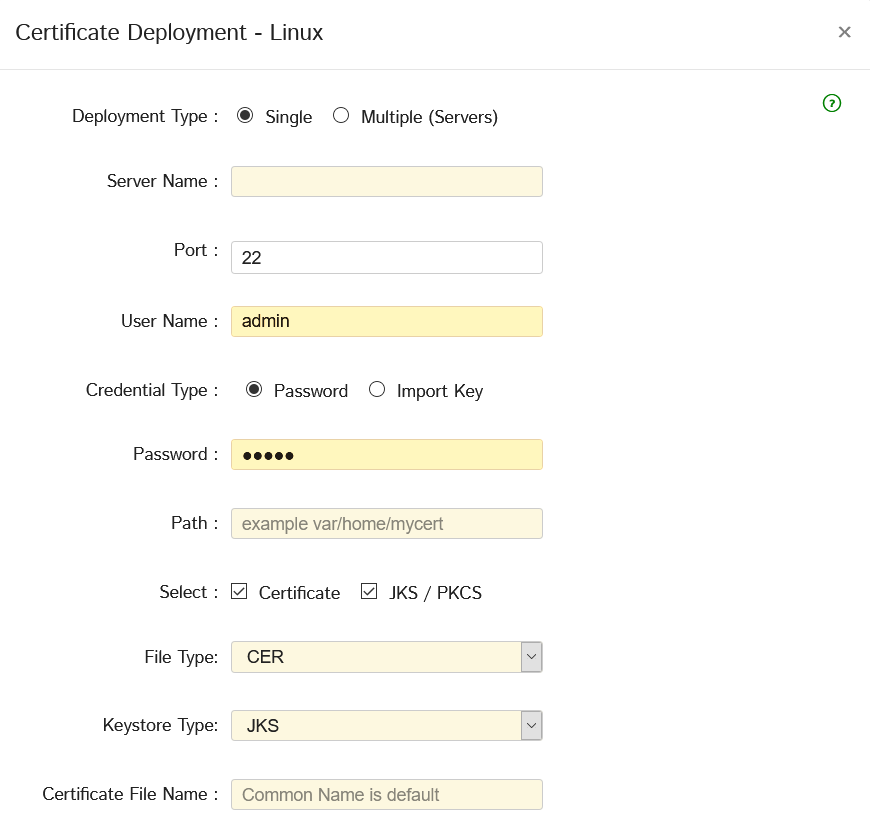
Task: Focus the Port field showing 22
Action: (x=386, y=257)
